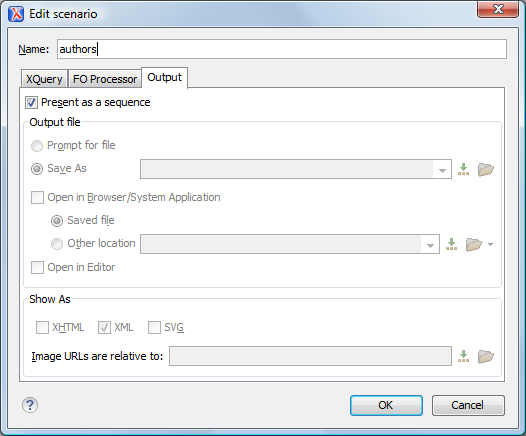
Task: Toggle Present as a sequence checkbox
Action: click(31, 103)
